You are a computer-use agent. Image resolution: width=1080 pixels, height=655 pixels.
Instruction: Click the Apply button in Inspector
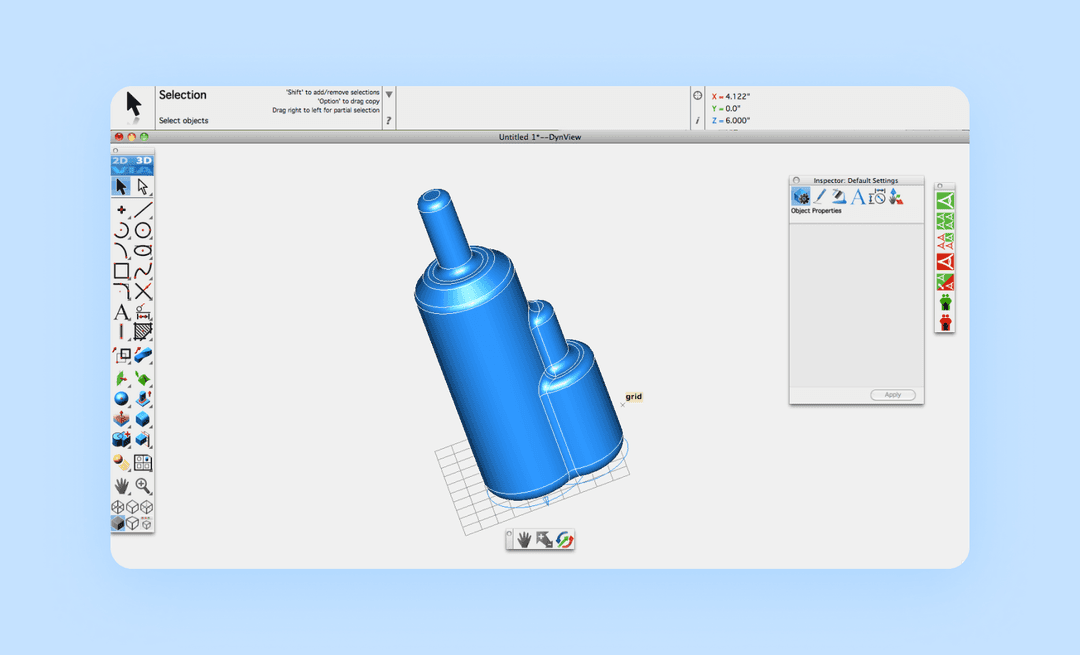893,395
